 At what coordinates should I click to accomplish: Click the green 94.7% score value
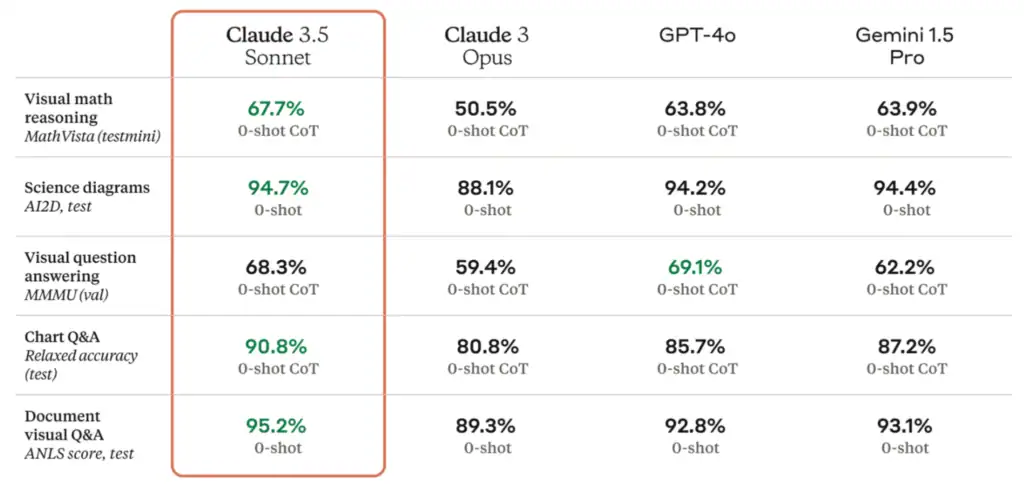[x=276, y=188]
